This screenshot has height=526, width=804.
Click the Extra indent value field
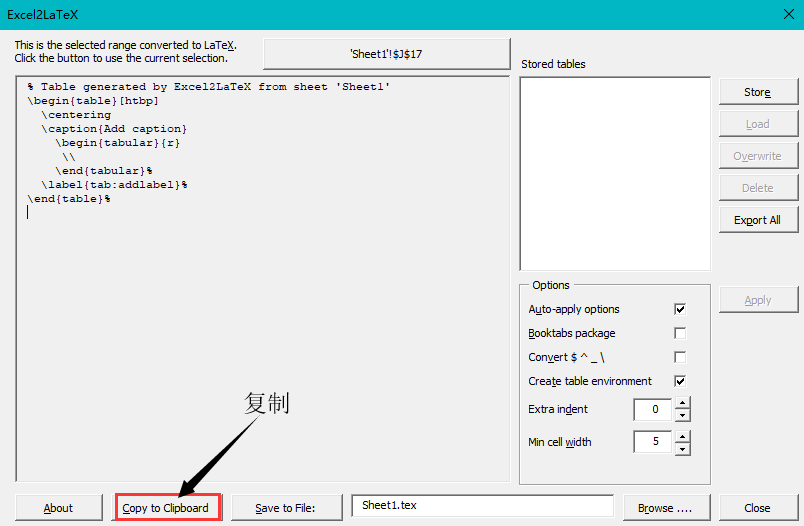pyautogui.click(x=653, y=409)
